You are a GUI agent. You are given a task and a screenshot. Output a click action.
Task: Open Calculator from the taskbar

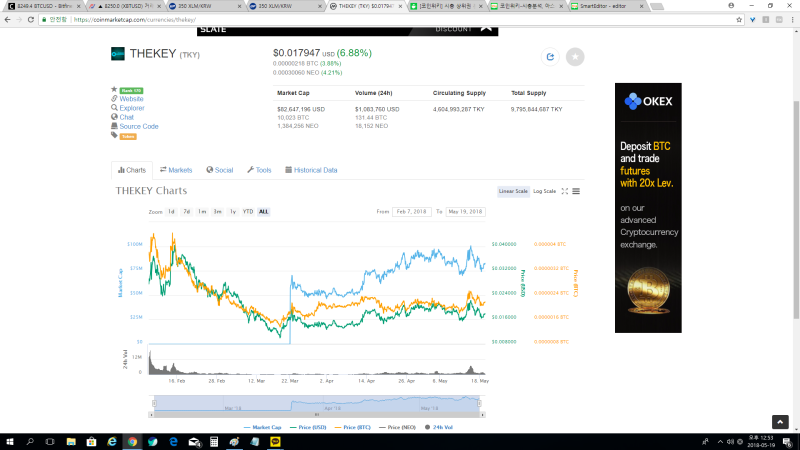214,442
